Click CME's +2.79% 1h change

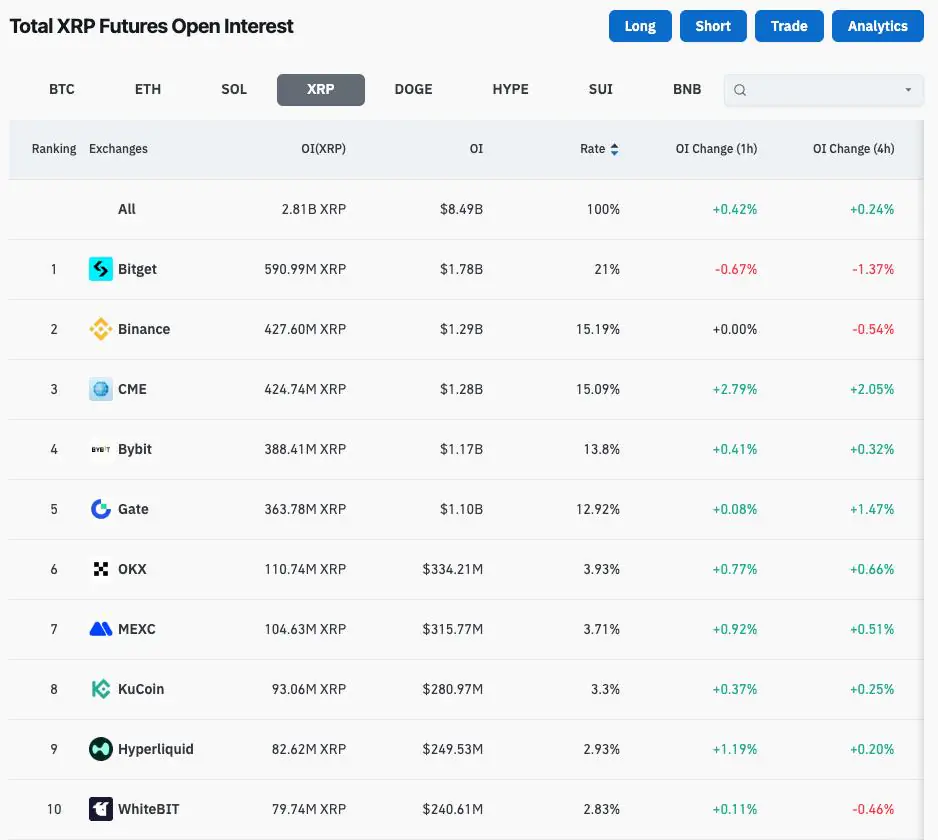735,389
